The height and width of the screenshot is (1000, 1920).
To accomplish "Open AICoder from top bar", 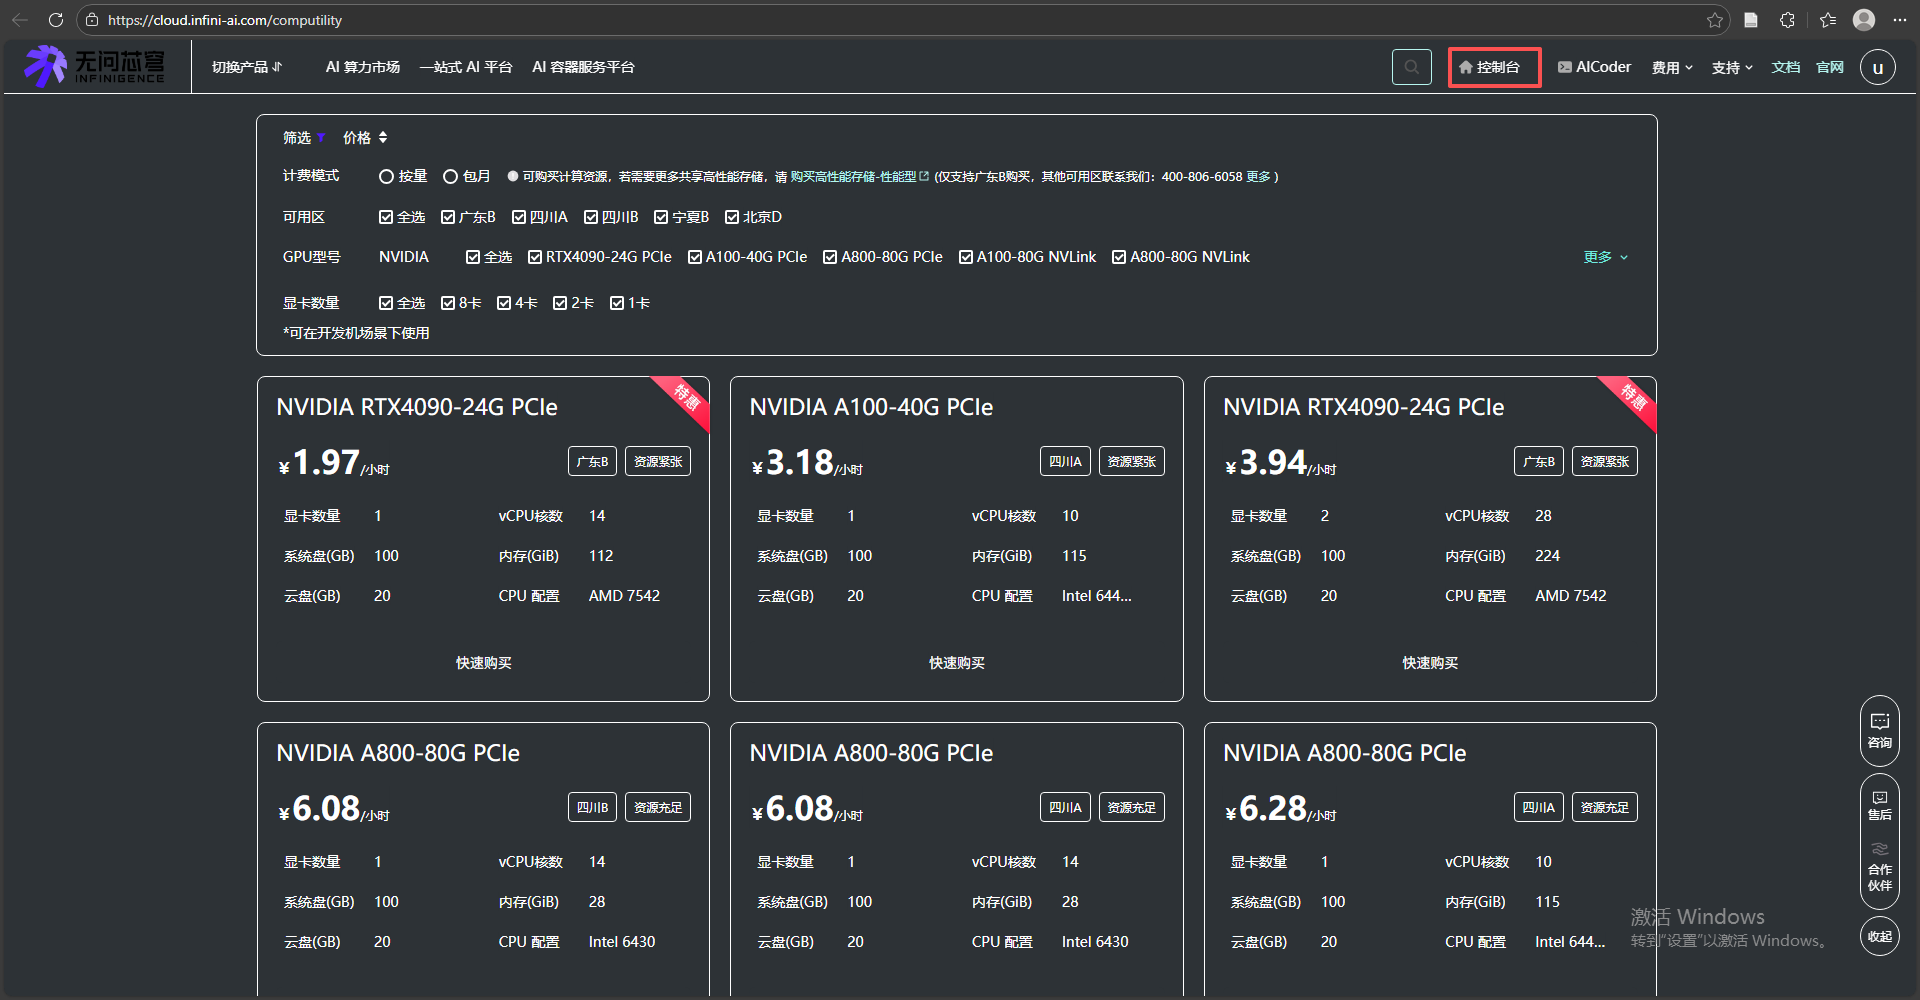I will coord(1594,67).
